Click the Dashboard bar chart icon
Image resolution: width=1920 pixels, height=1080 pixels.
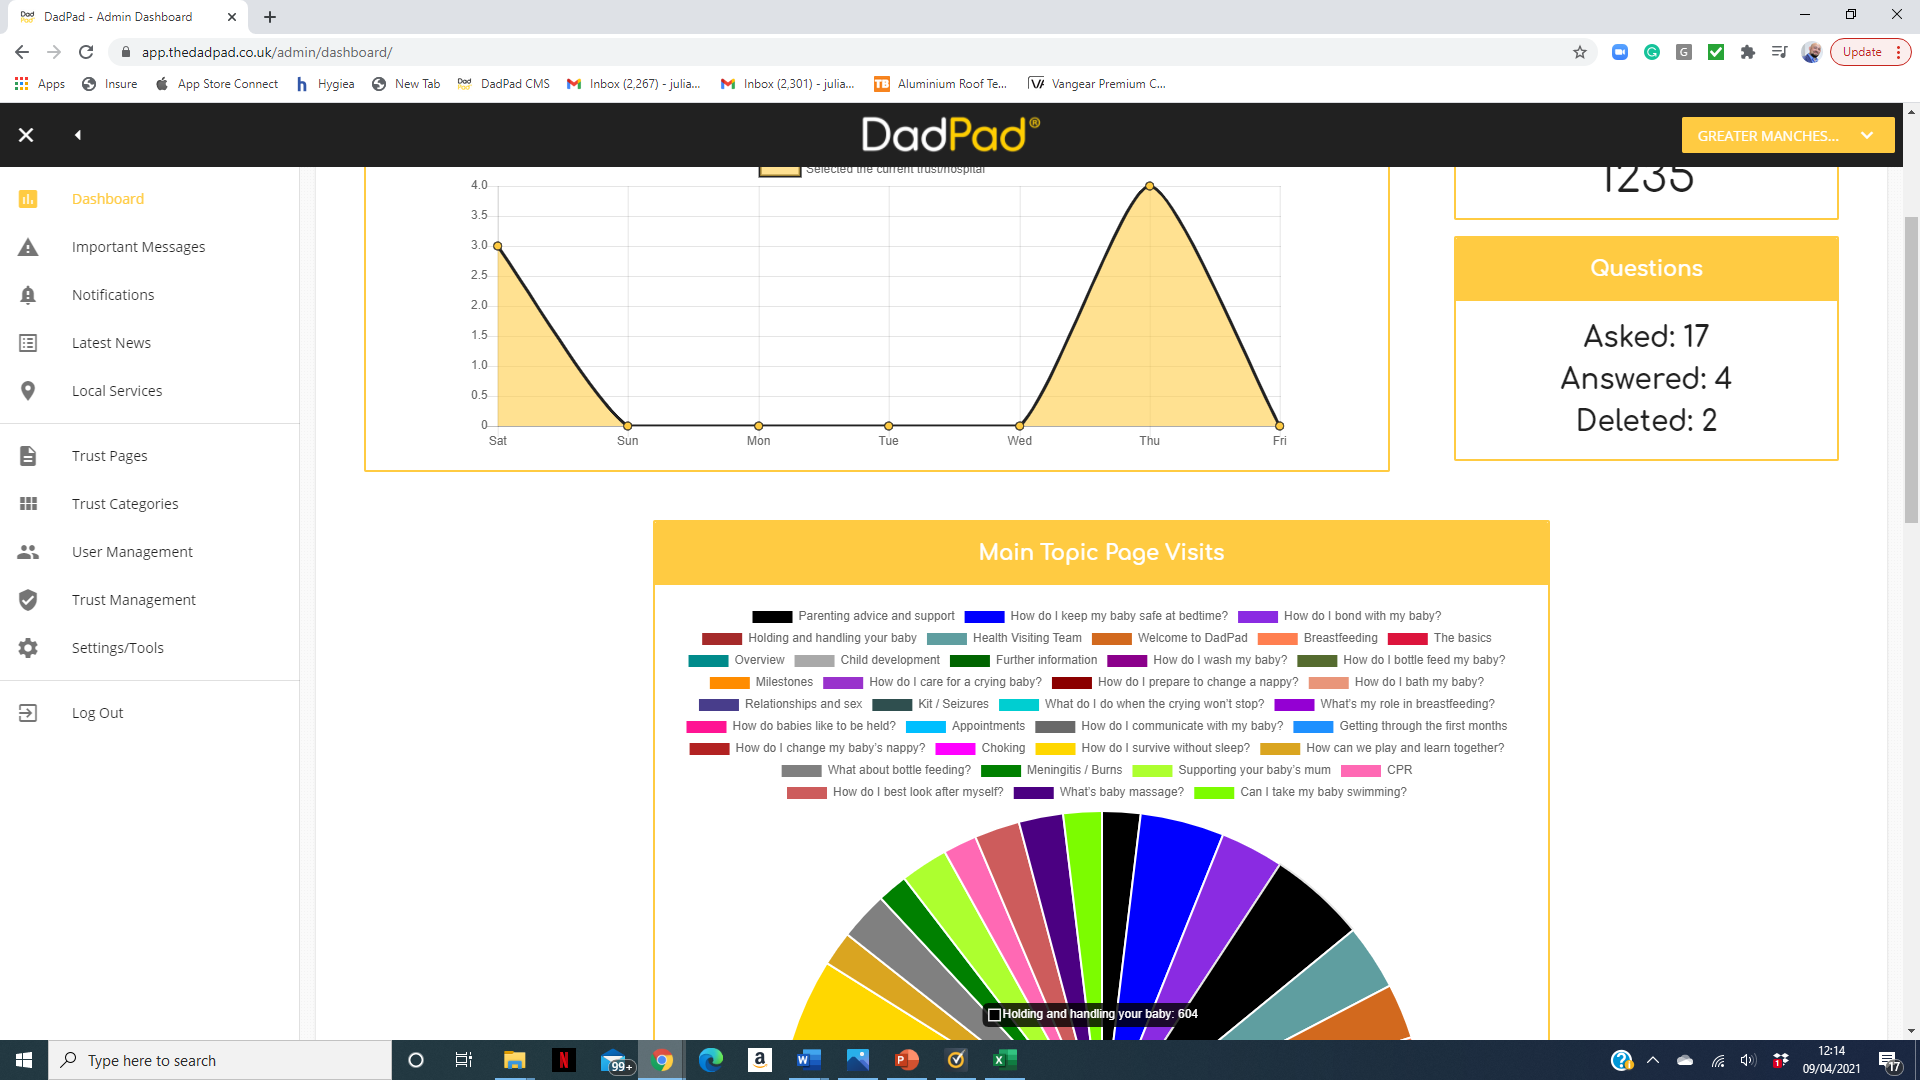(x=28, y=199)
